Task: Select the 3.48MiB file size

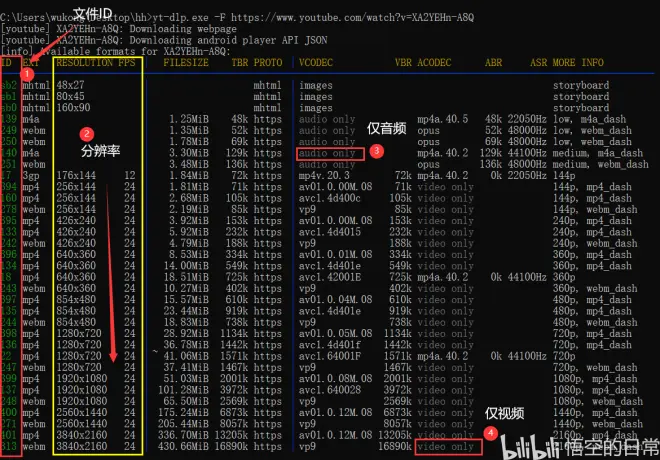Action: pyautogui.click(x=189, y=165)
